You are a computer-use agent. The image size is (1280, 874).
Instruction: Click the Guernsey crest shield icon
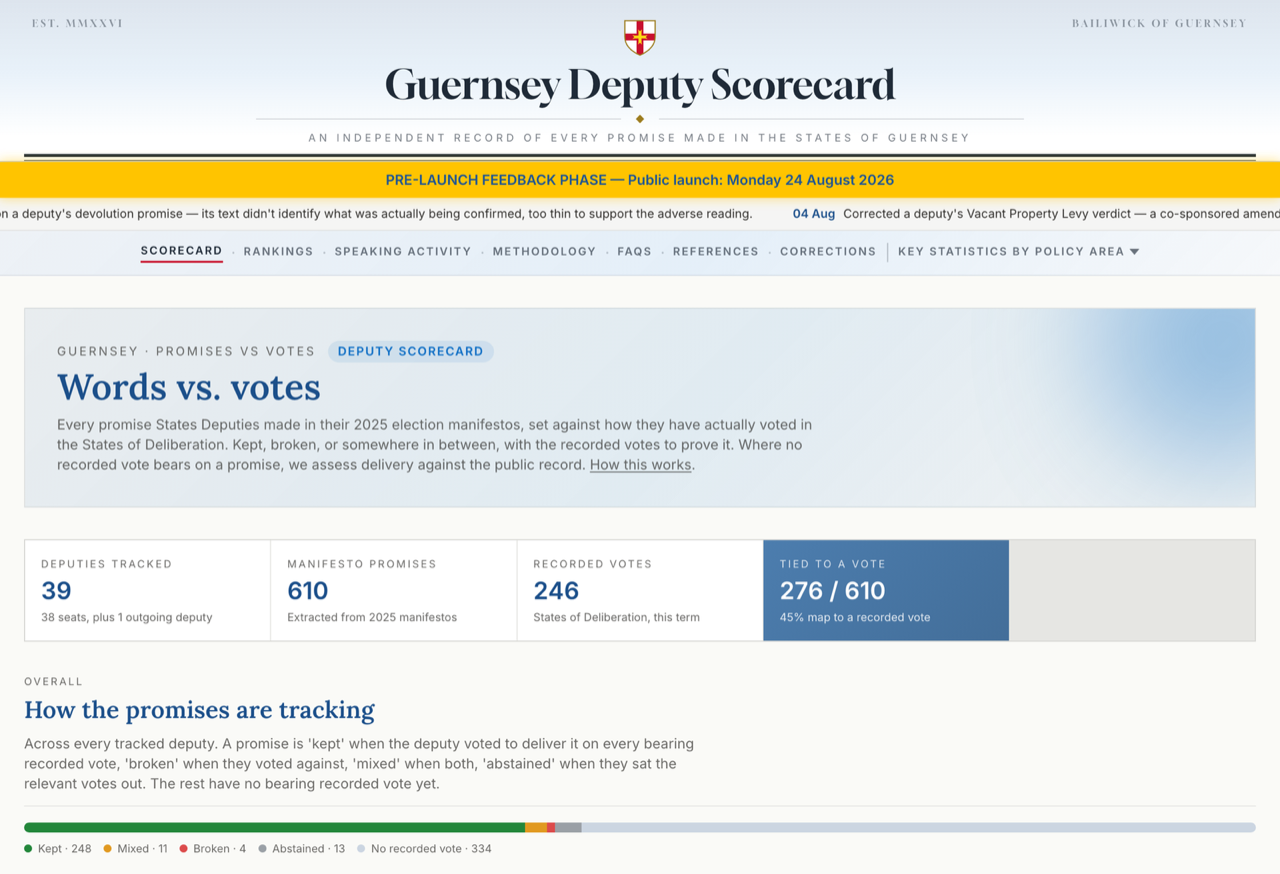[x=640, y=37]
